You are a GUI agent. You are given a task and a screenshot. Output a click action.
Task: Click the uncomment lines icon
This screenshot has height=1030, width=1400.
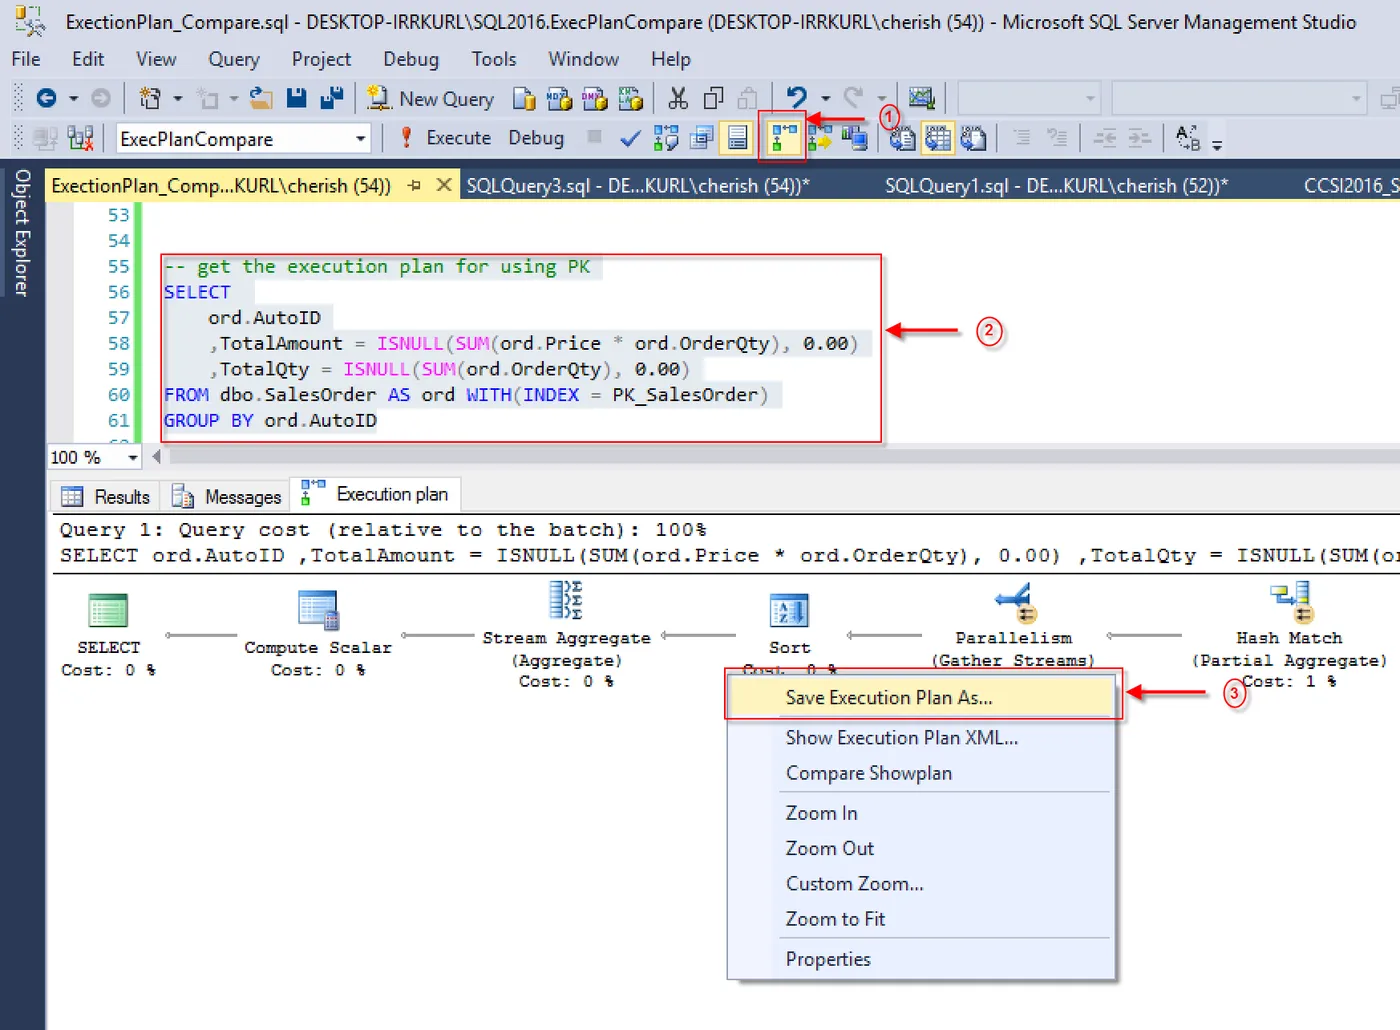1056,137
